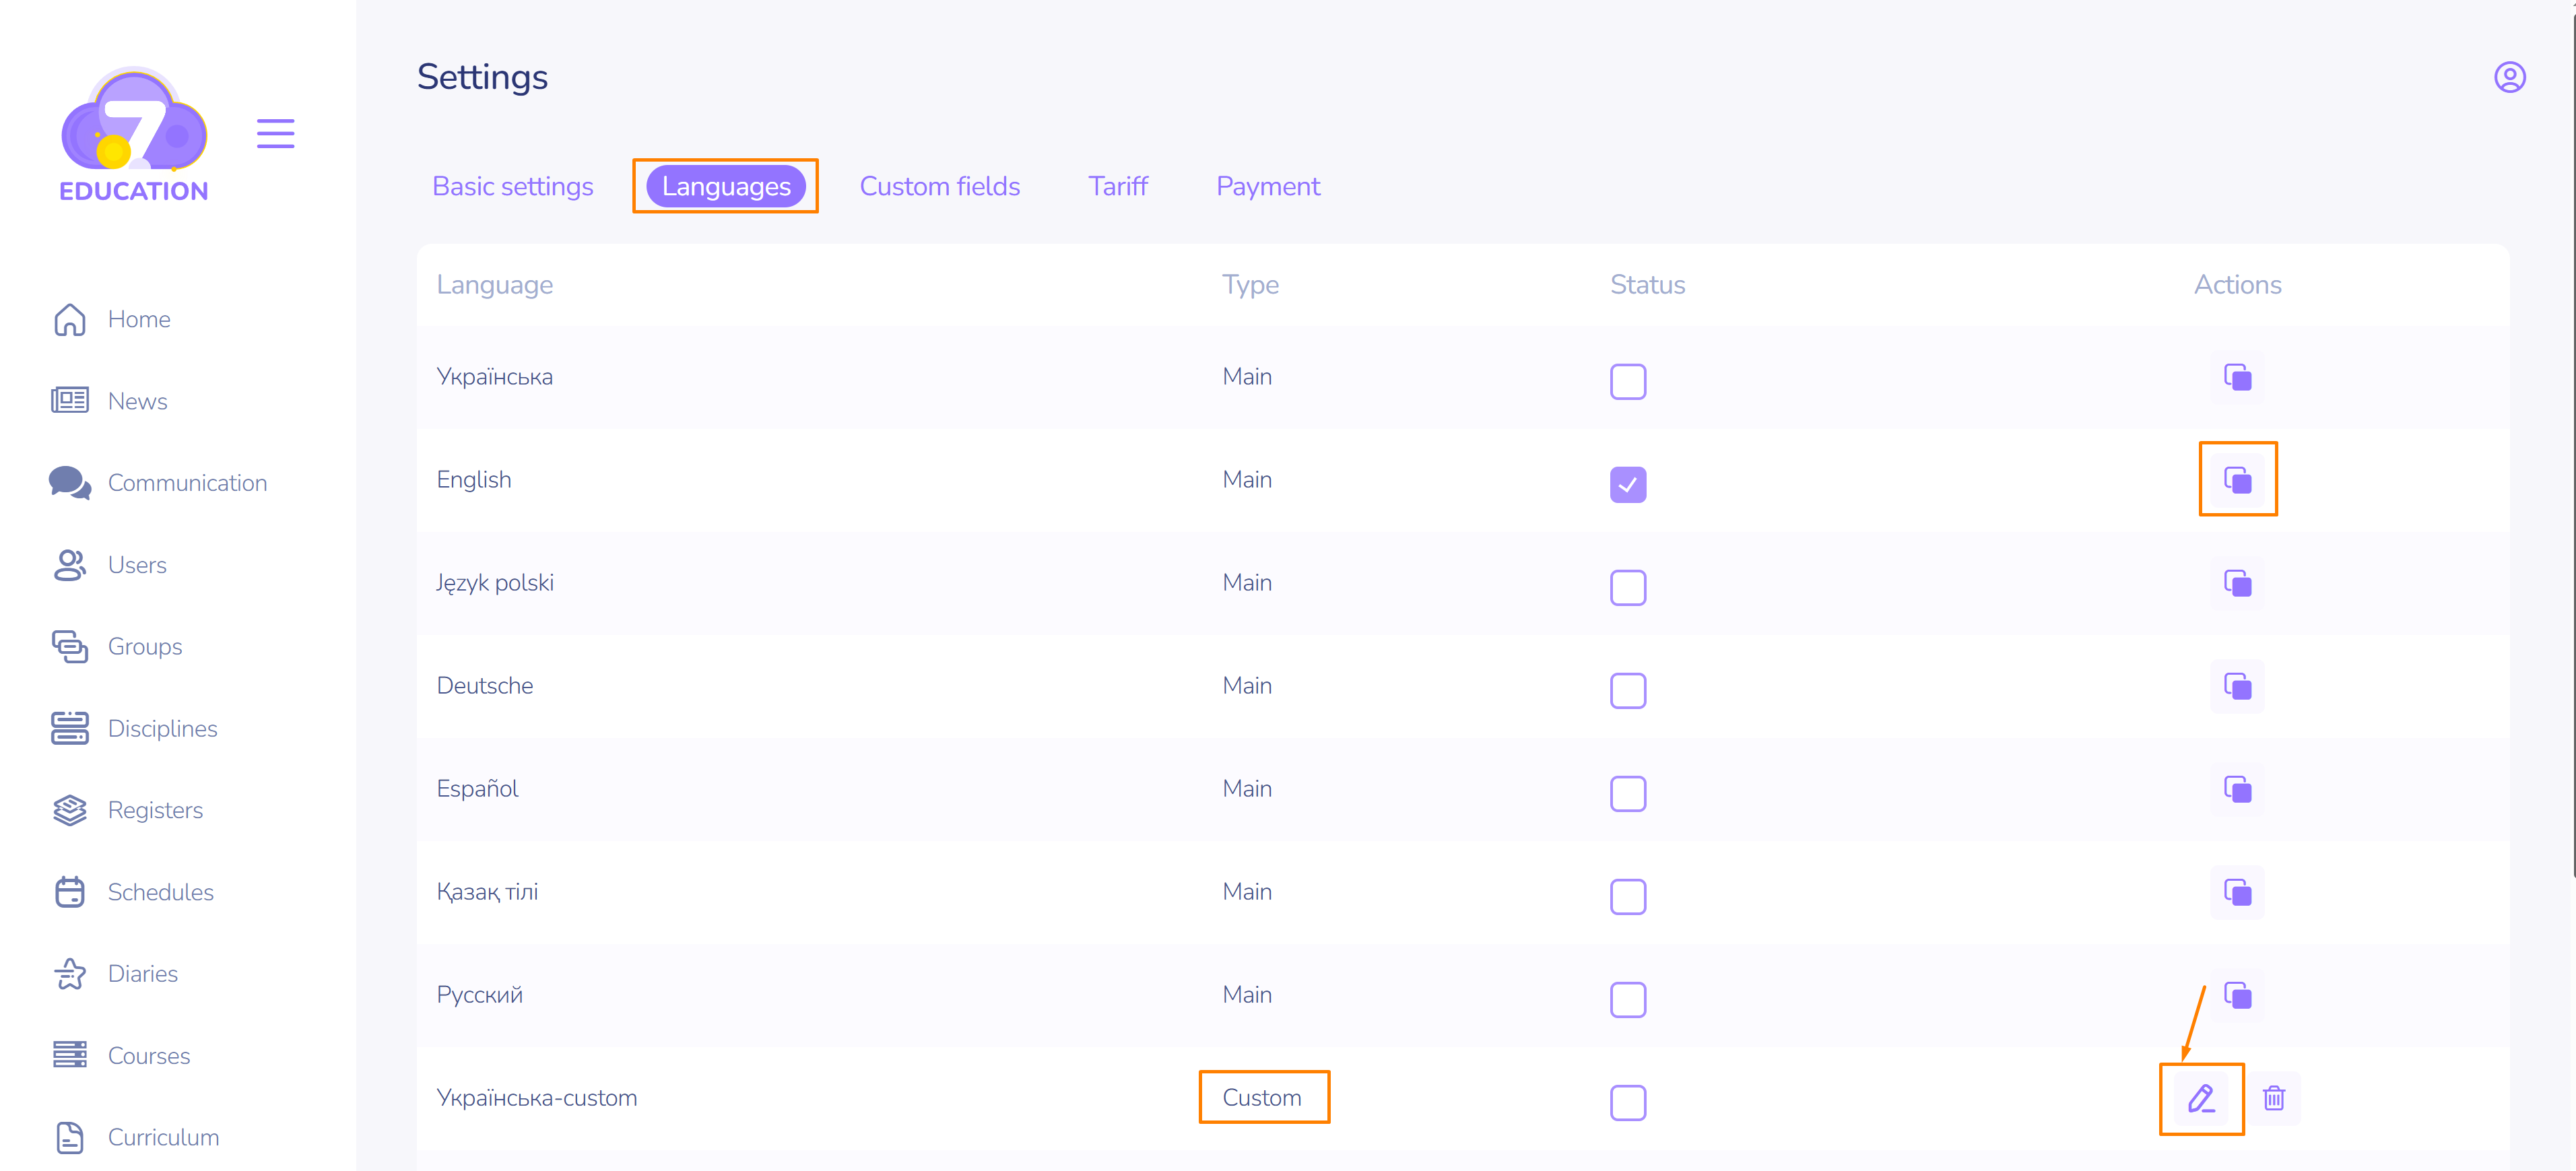Click the copy icon for Español row
Viewport: 2576px width, 1171px height.
click(2237, 789)
